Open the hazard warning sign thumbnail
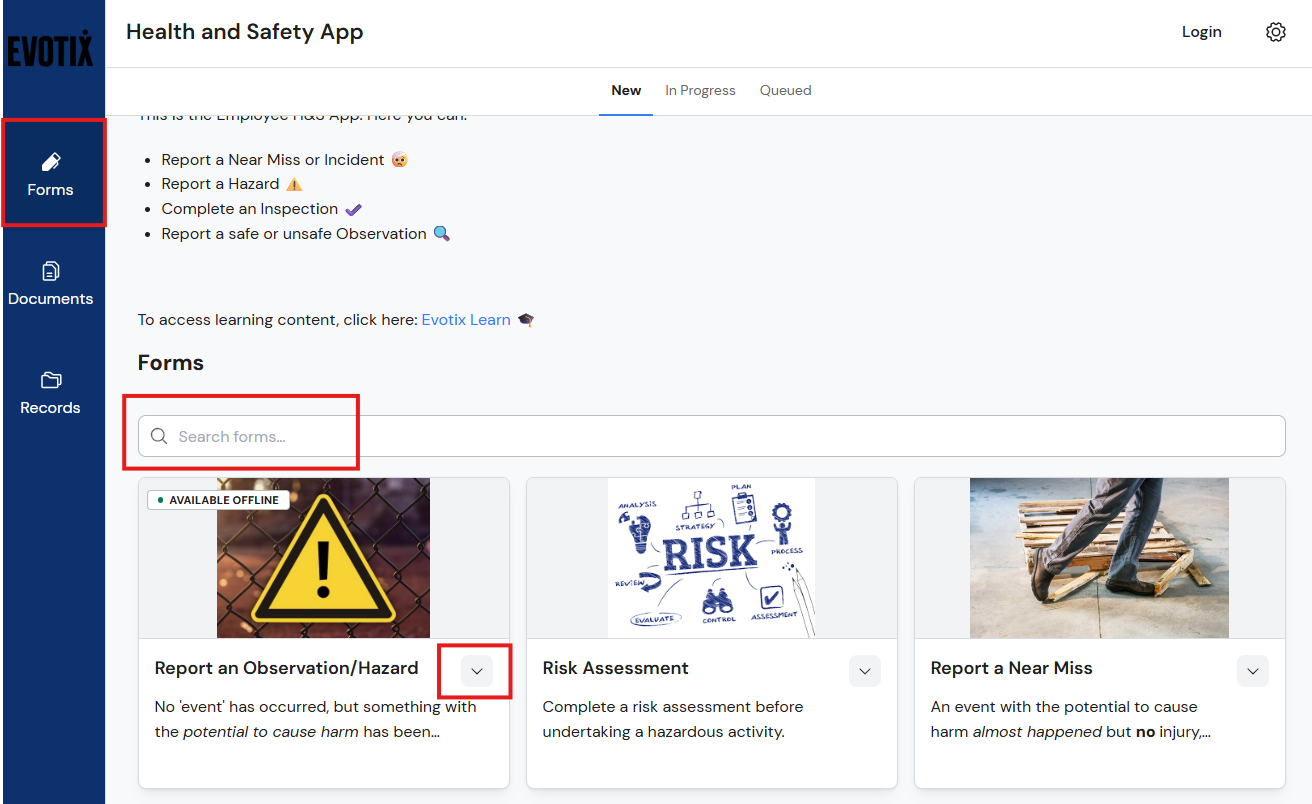 click(x=323, y=558)
